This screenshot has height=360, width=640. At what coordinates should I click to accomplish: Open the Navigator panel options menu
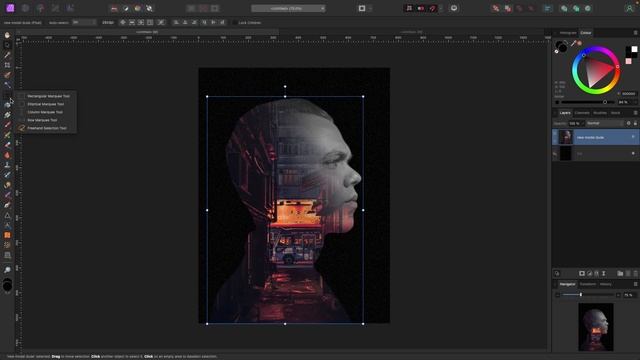click(635, 284)
